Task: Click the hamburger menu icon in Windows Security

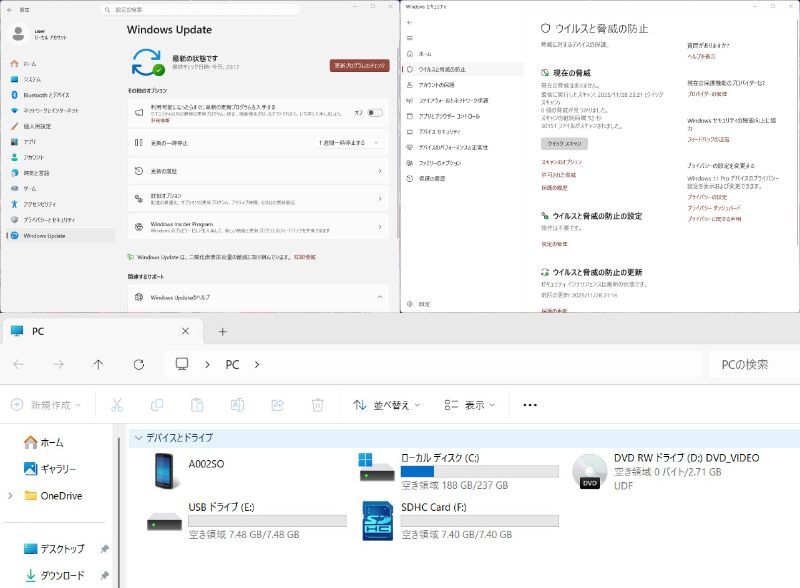Action: pyautogui.click(x=410, y=38)
